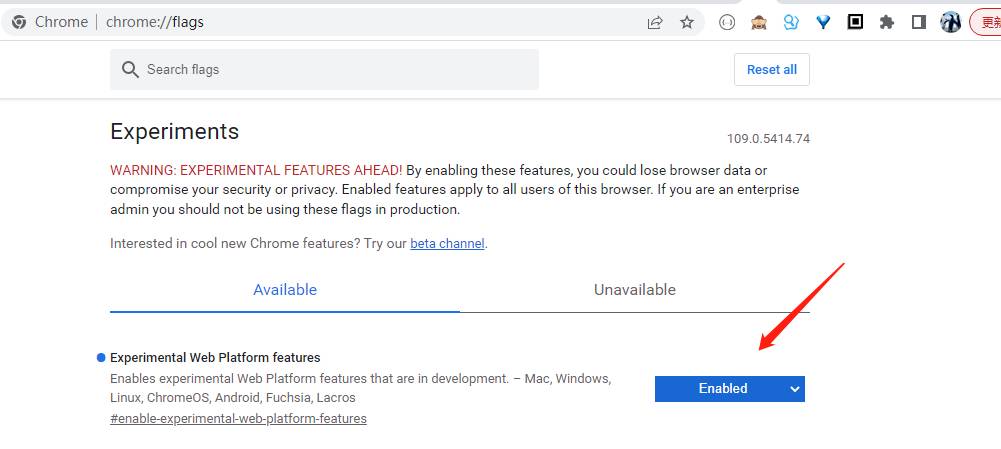Open the Extensions puzzle piece menu

point(887,22)
